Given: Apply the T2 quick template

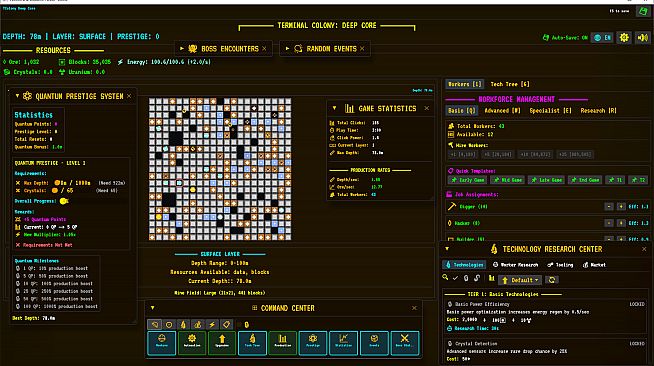Looking at the screenshot, I should click(637, 180).
